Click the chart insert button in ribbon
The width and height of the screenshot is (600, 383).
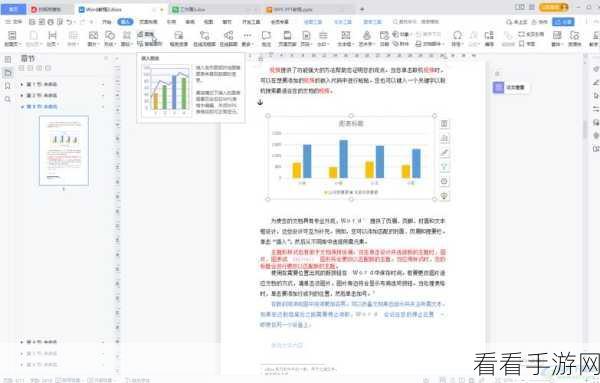click(145, 34)
